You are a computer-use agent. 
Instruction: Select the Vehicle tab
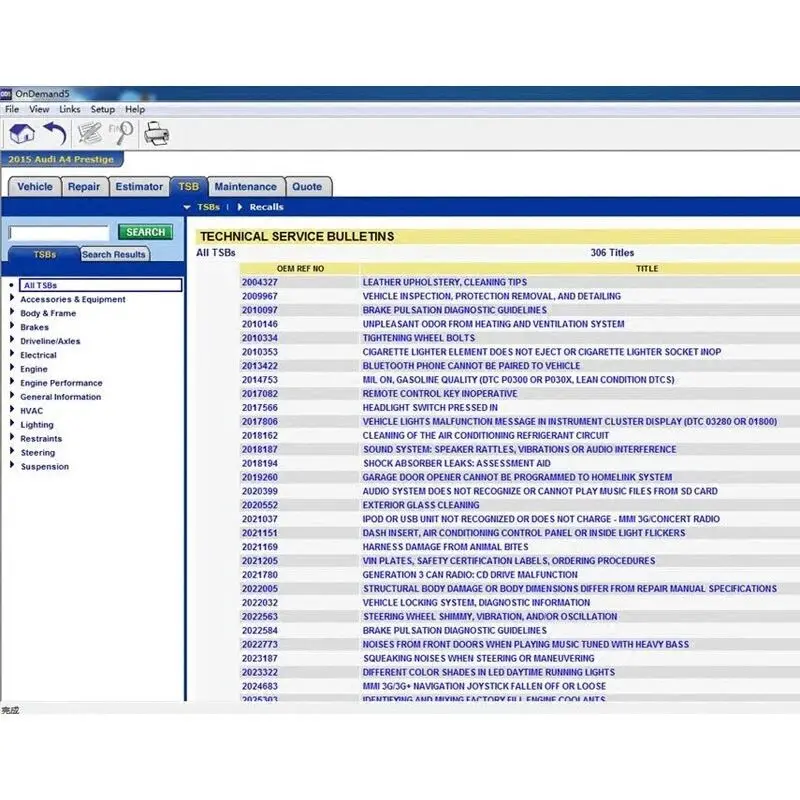pyautogui.click(x=35, y=186)
